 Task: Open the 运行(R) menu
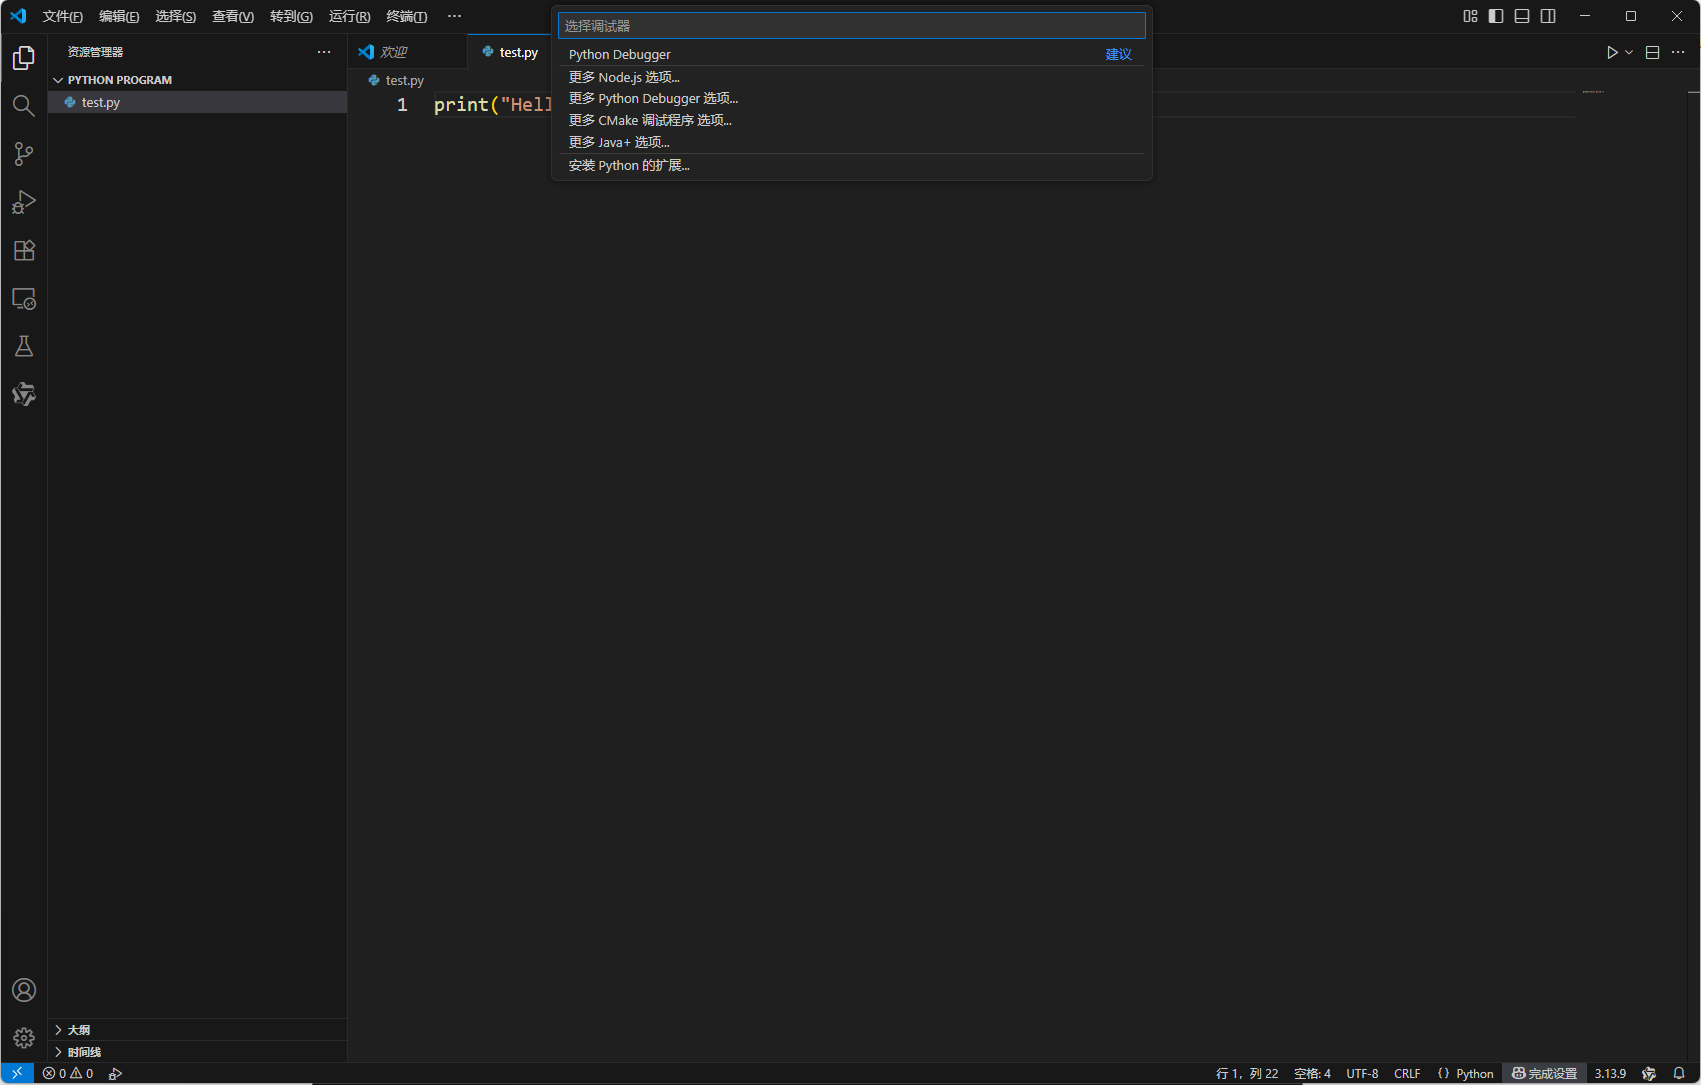pos(349,16)
